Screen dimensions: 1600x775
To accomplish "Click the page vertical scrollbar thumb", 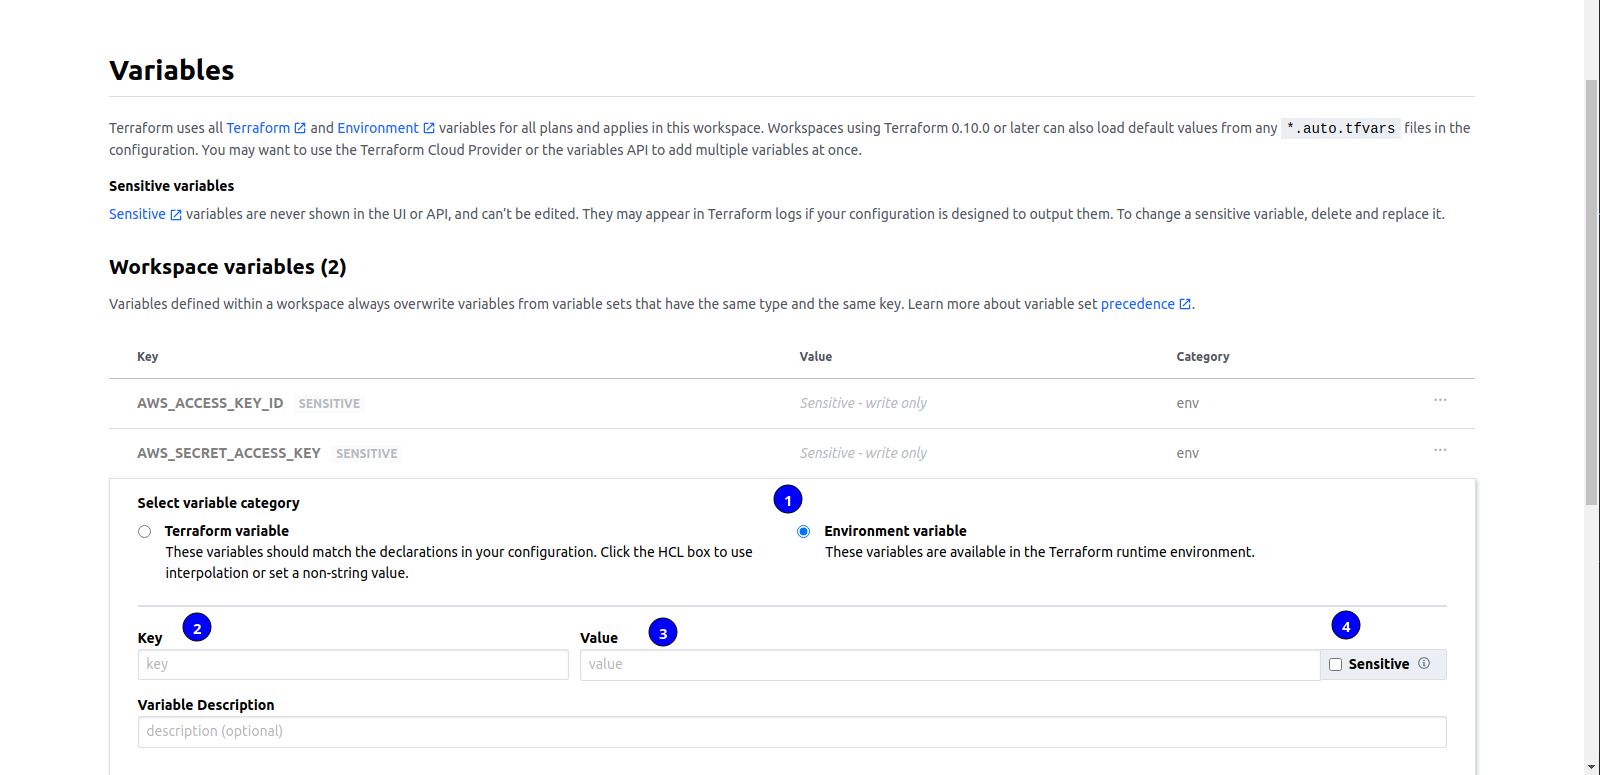I will pos(1592,292).
